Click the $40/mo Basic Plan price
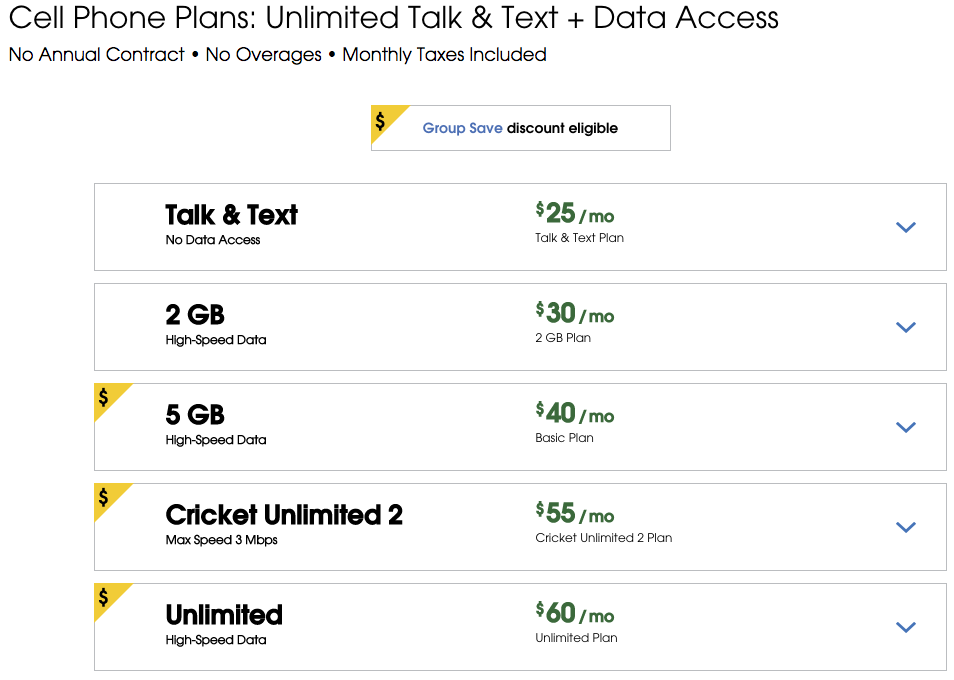This screenshot has height=680, width=954. click(x=565, y=413)
